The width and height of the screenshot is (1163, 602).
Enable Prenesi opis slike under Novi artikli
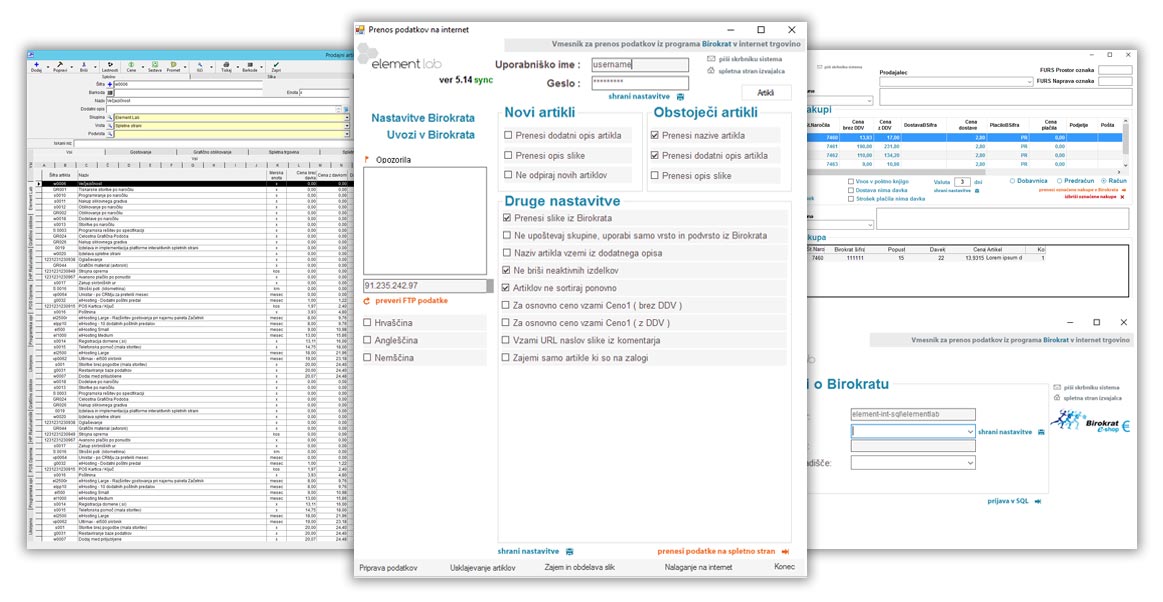point(508,156)
